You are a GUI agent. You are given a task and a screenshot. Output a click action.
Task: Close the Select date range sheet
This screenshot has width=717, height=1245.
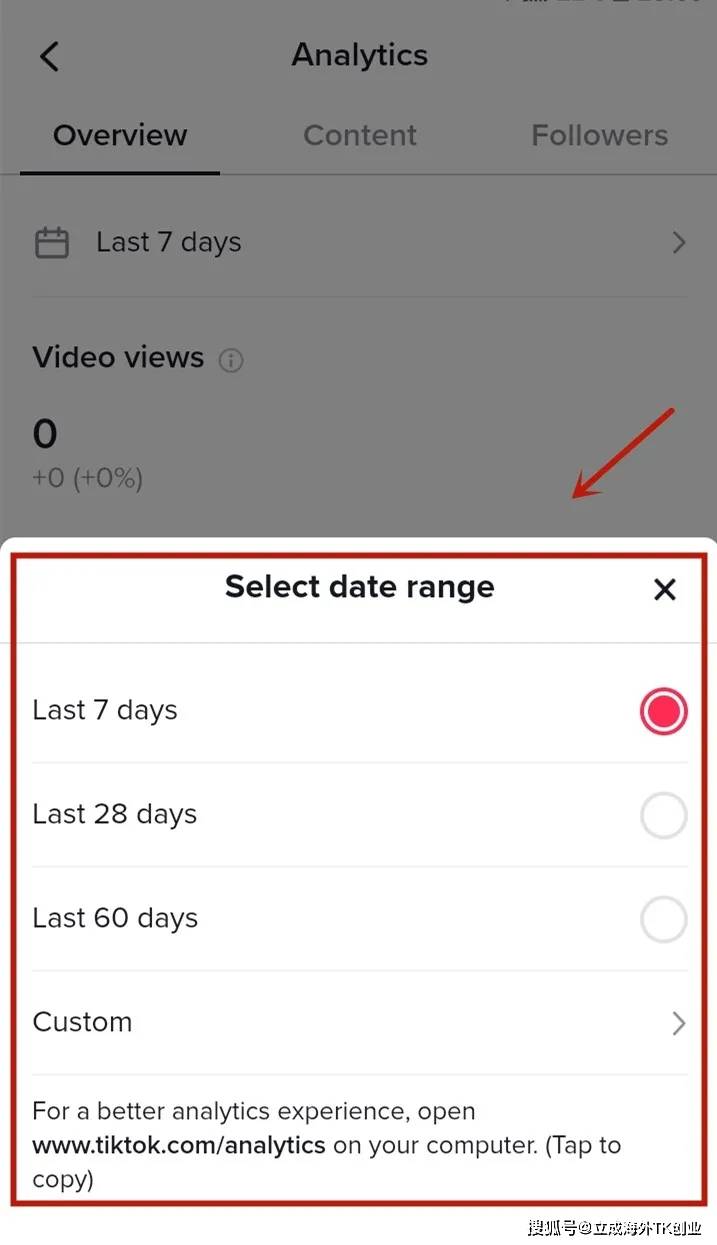664,590
